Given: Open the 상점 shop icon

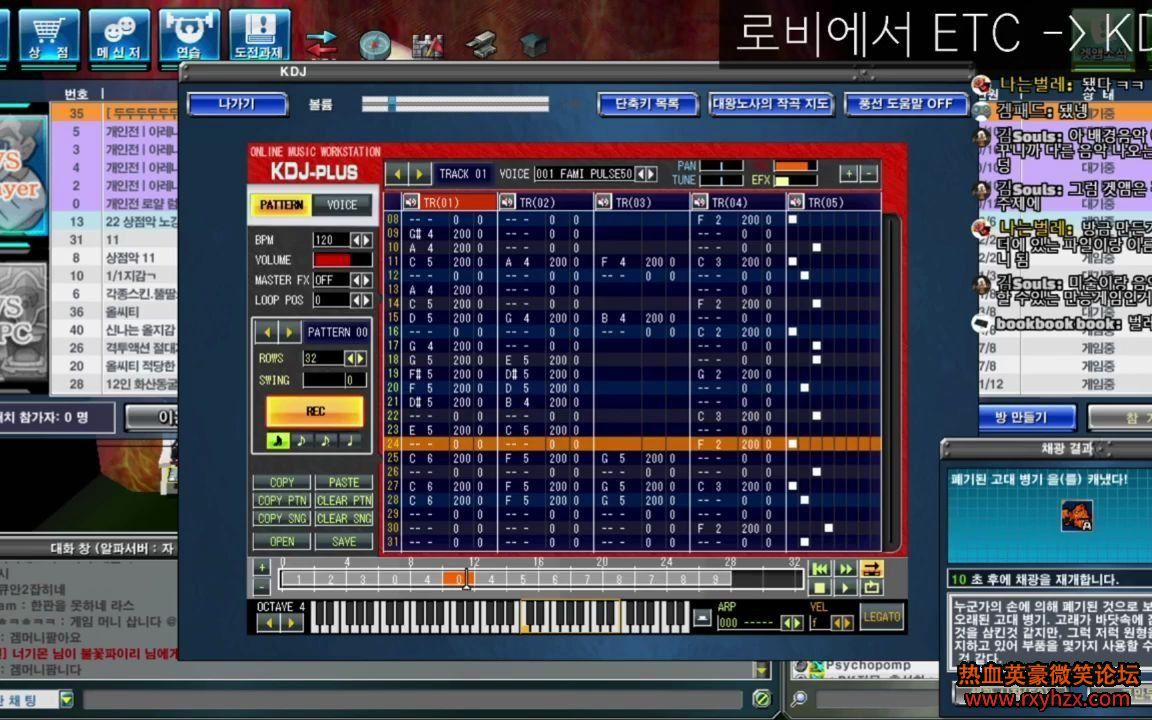Looking at the screenshot, I should (48, 30).
